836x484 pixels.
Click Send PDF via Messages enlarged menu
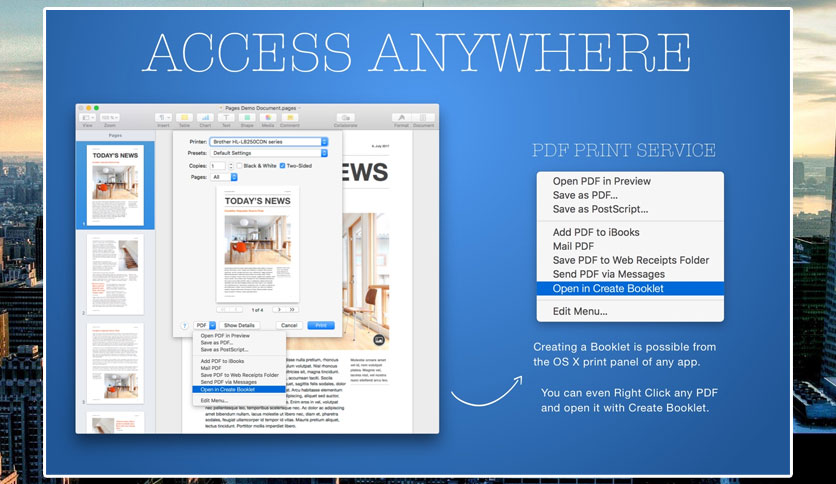pyautogui.click(x=630, y=274)
